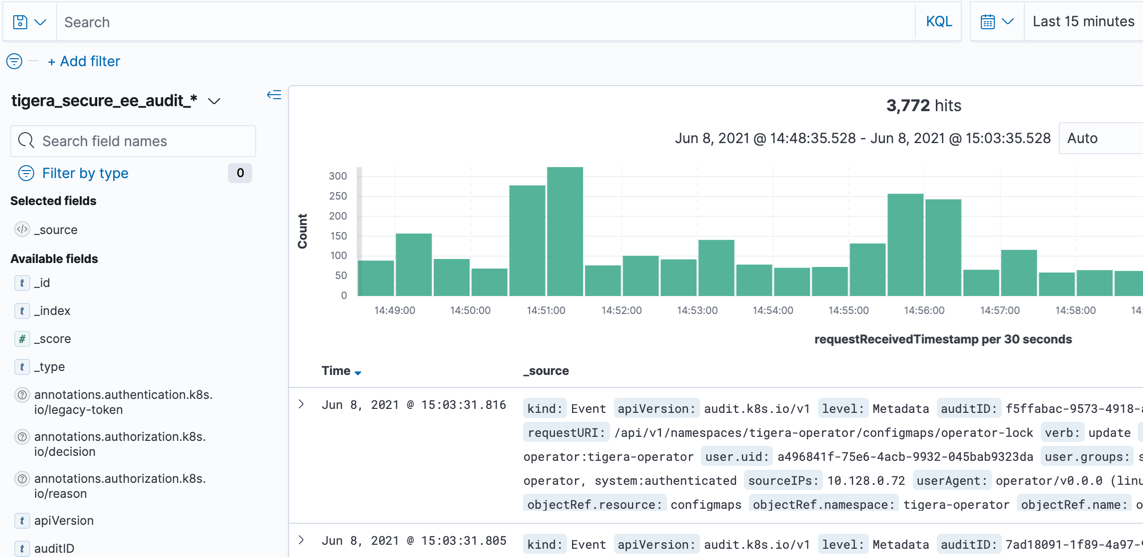This screenshot has width=1143, height=557.
Task: Click the calendar date quick-menu icon
Action: 996,22
